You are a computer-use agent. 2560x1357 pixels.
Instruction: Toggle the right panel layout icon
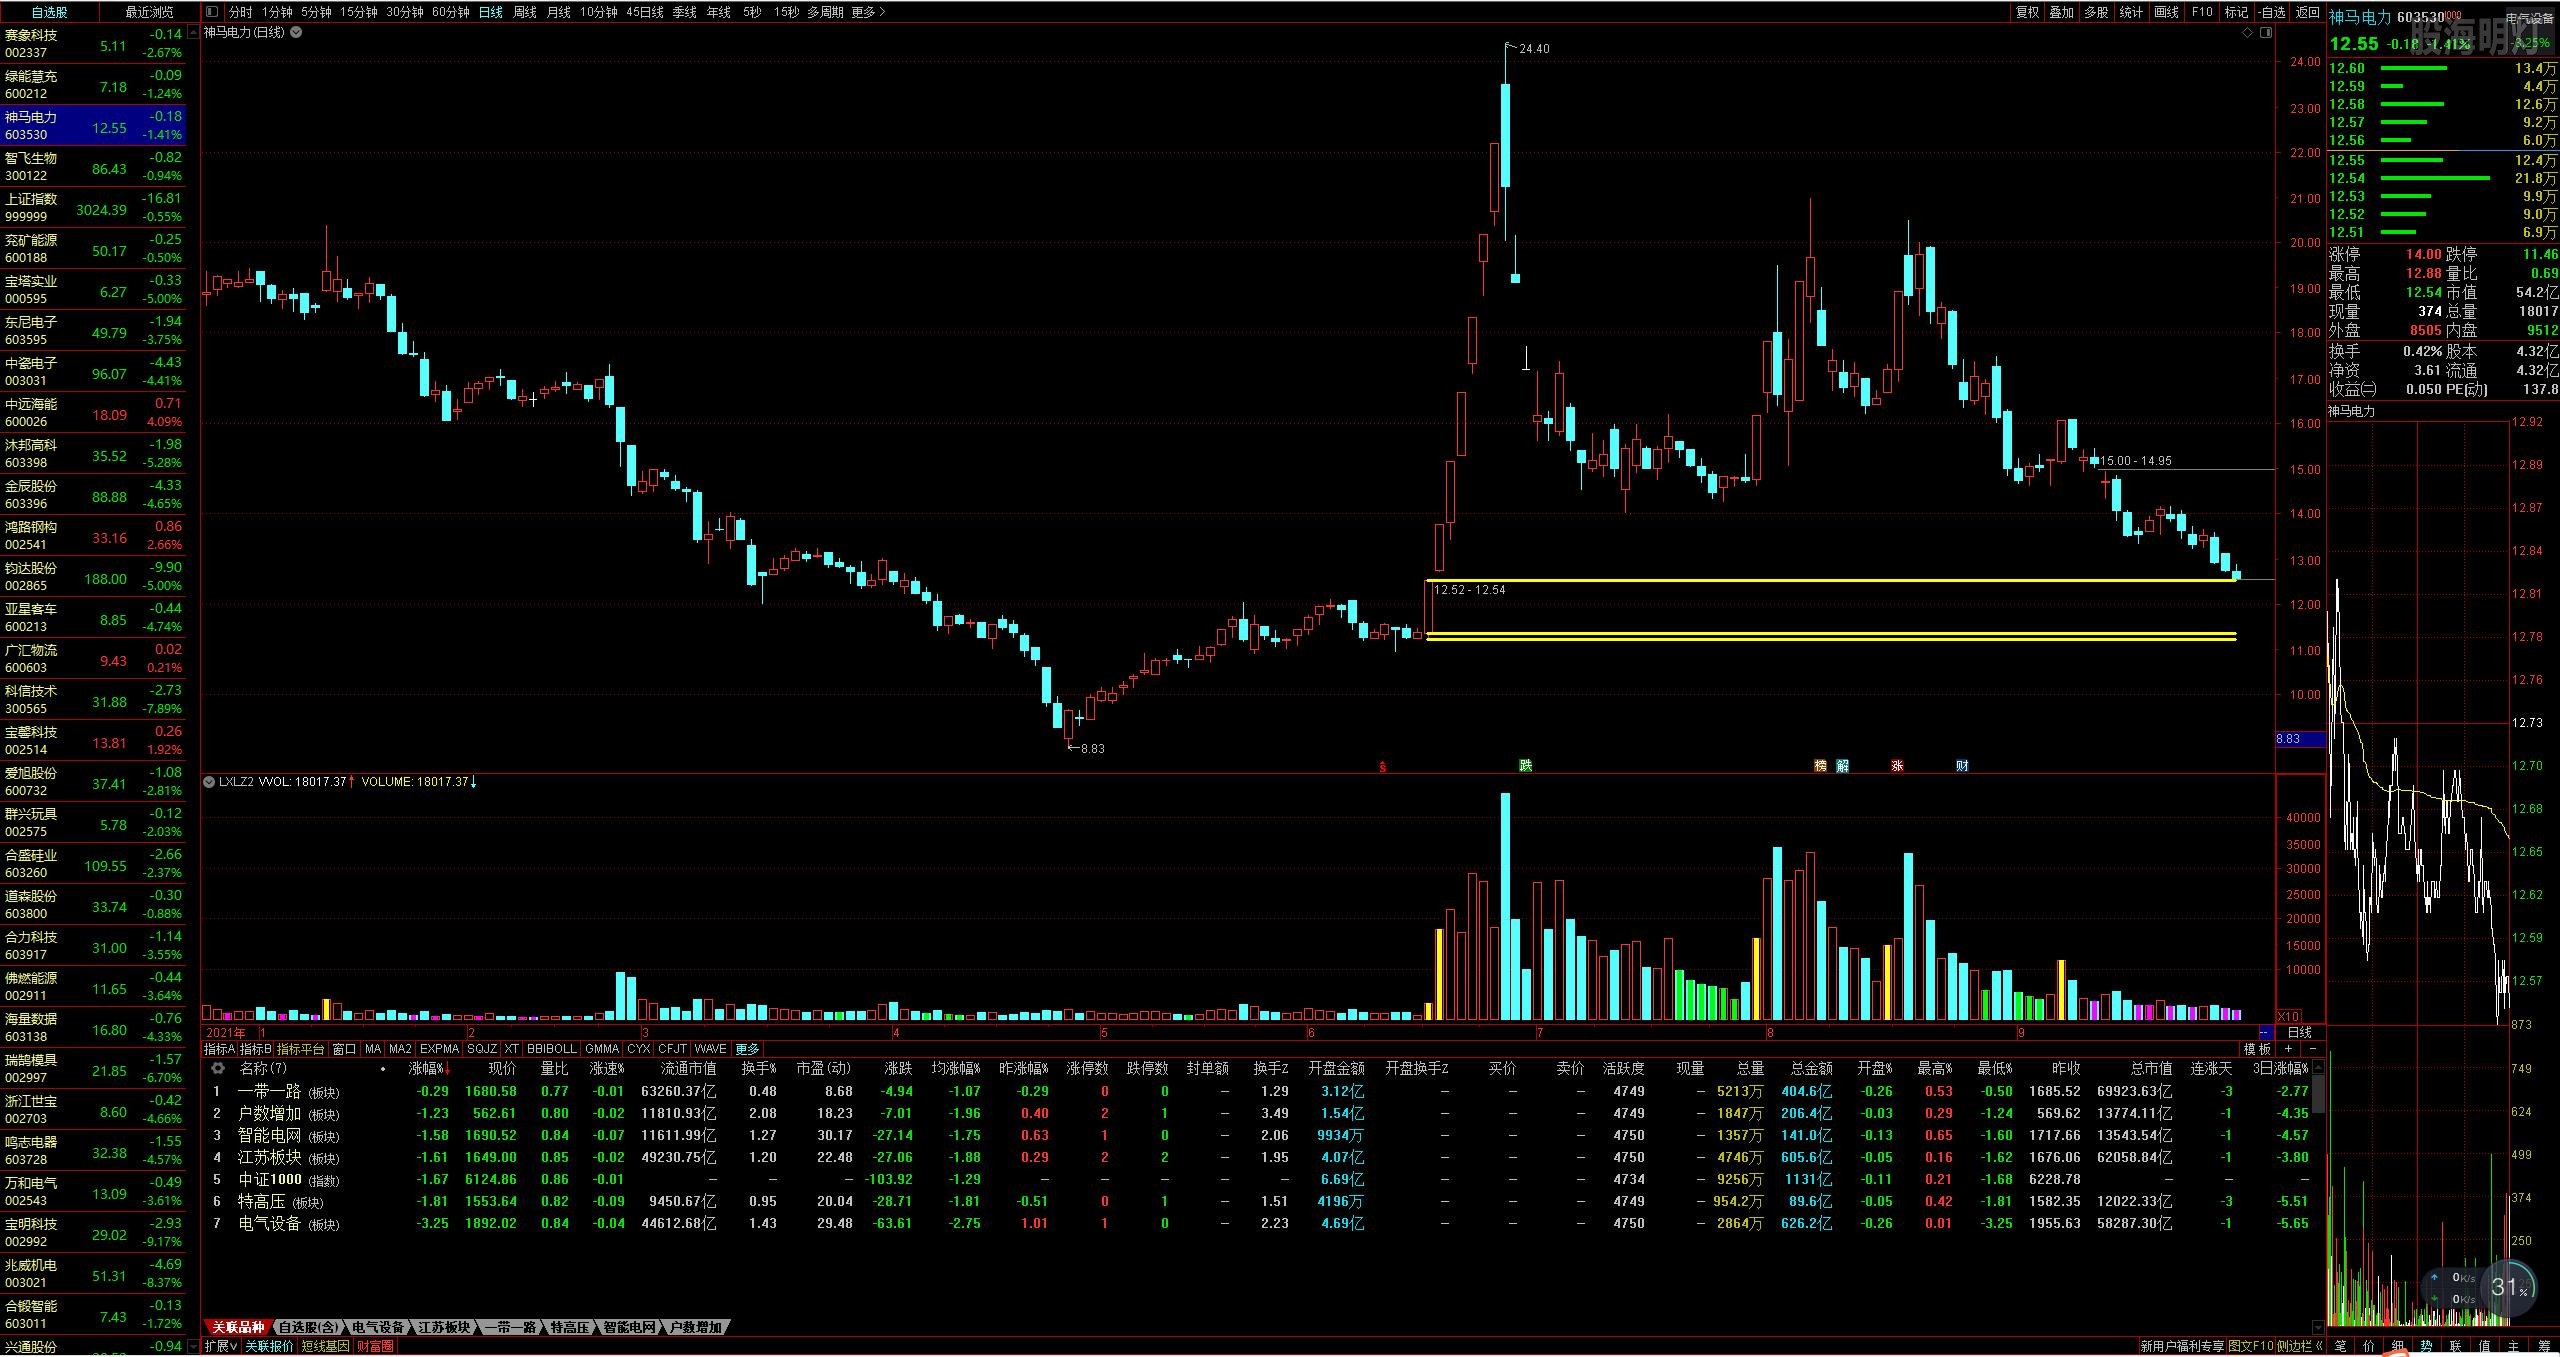click(2266, 32)
